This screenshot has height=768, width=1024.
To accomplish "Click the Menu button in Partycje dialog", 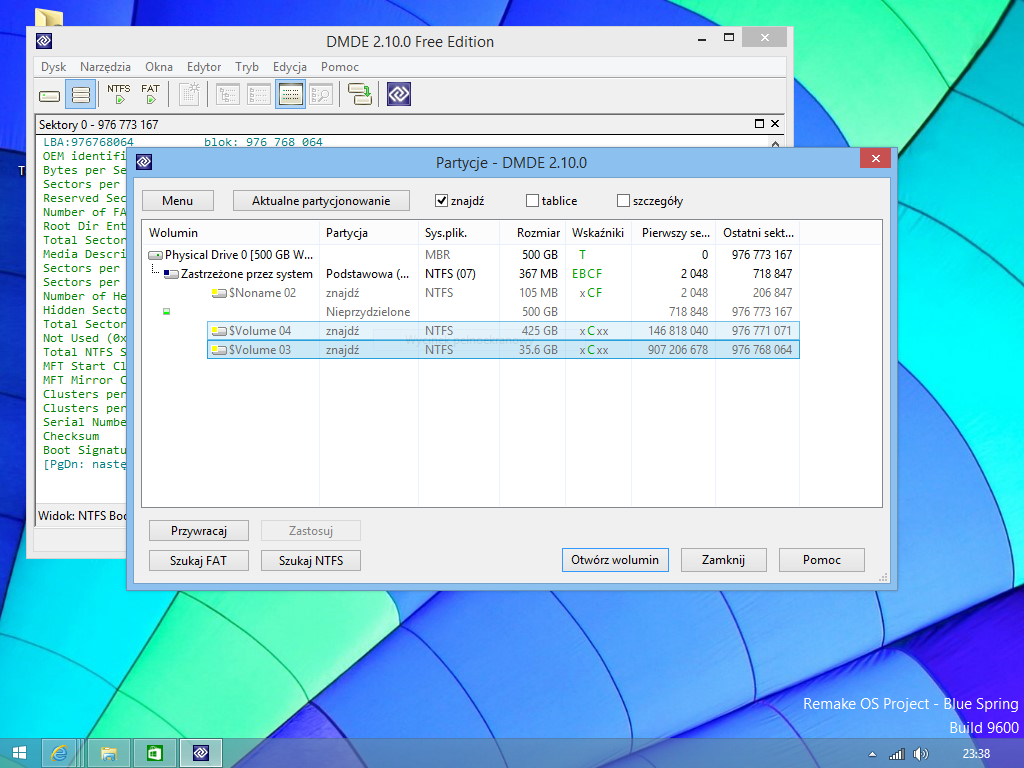I will (x=178, y=201).
